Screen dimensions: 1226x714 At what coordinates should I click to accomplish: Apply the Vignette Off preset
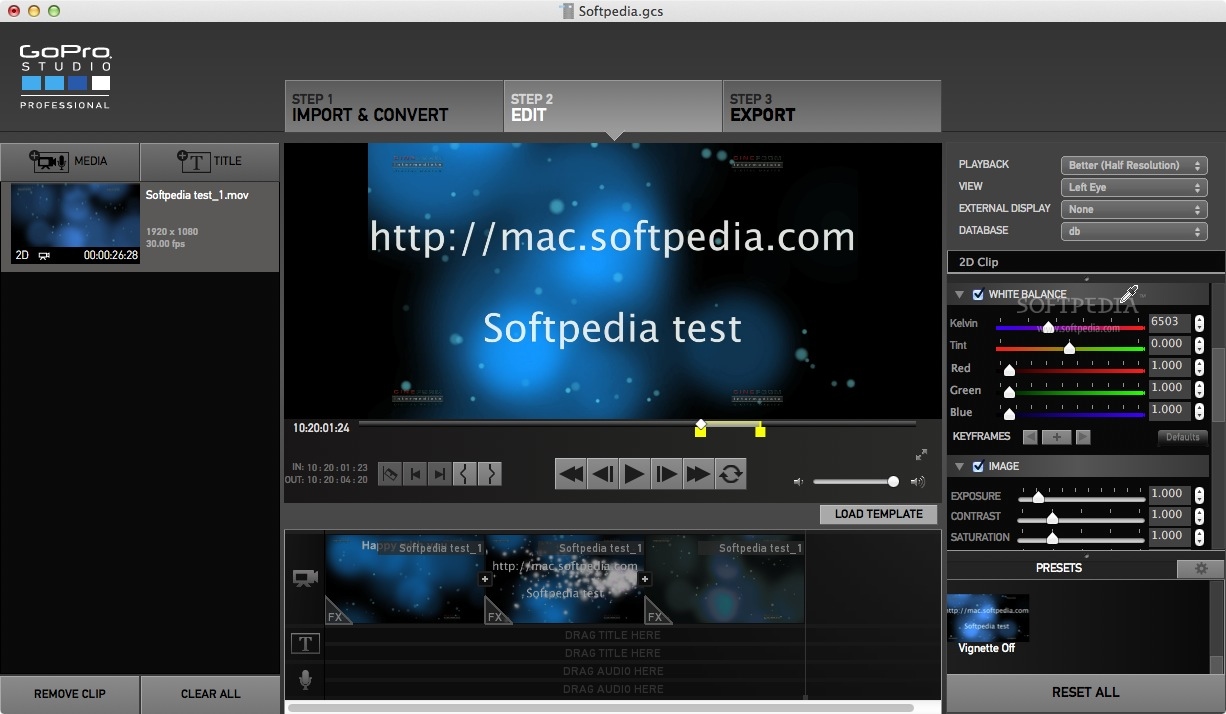click(x=988, y=624)
